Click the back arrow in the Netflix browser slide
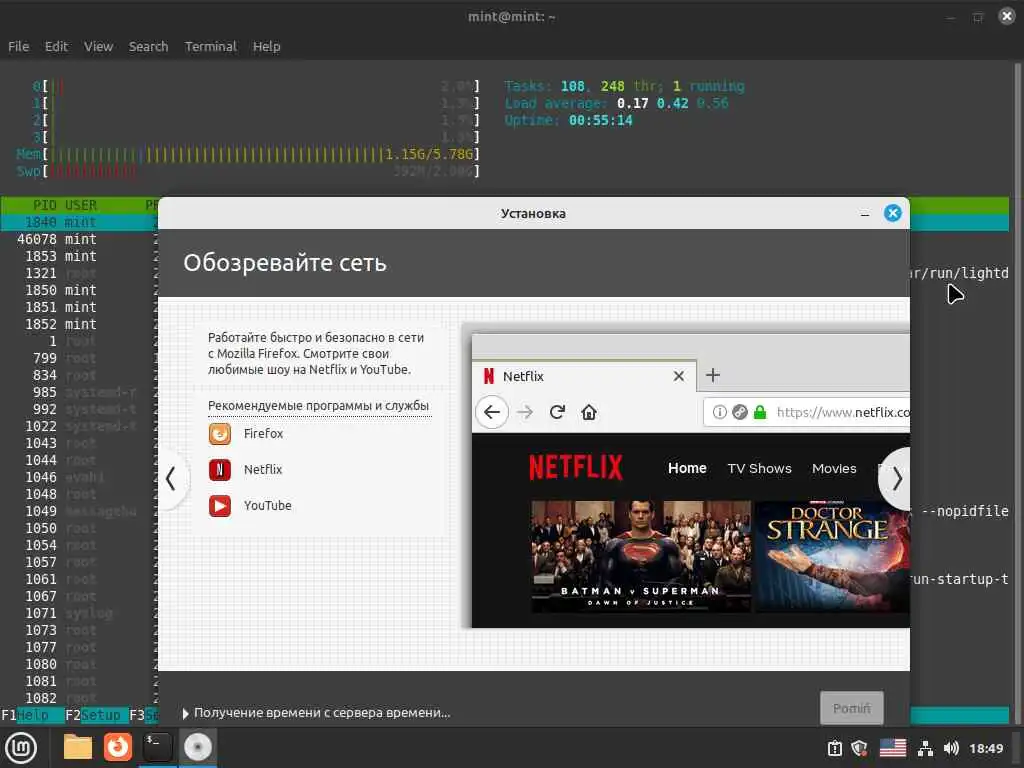 (492, 412)
